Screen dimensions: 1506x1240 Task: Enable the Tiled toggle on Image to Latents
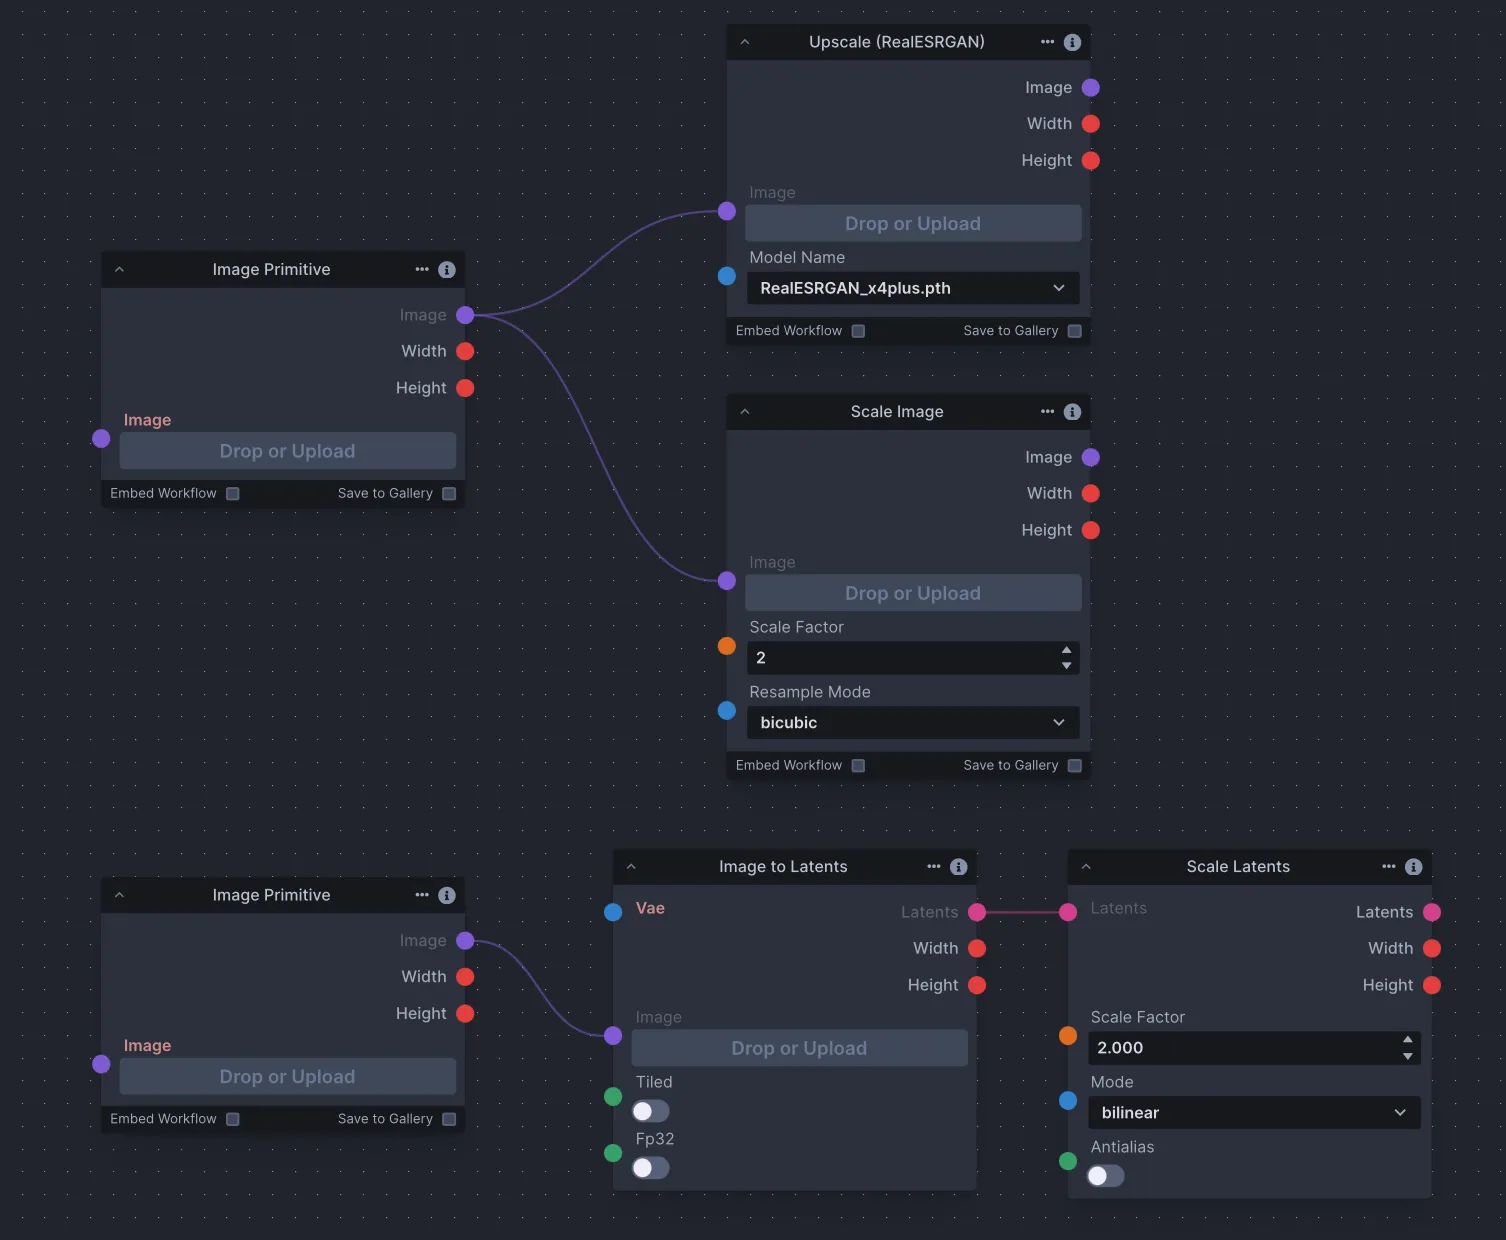pyautogui.click(x=650, y=1111)
